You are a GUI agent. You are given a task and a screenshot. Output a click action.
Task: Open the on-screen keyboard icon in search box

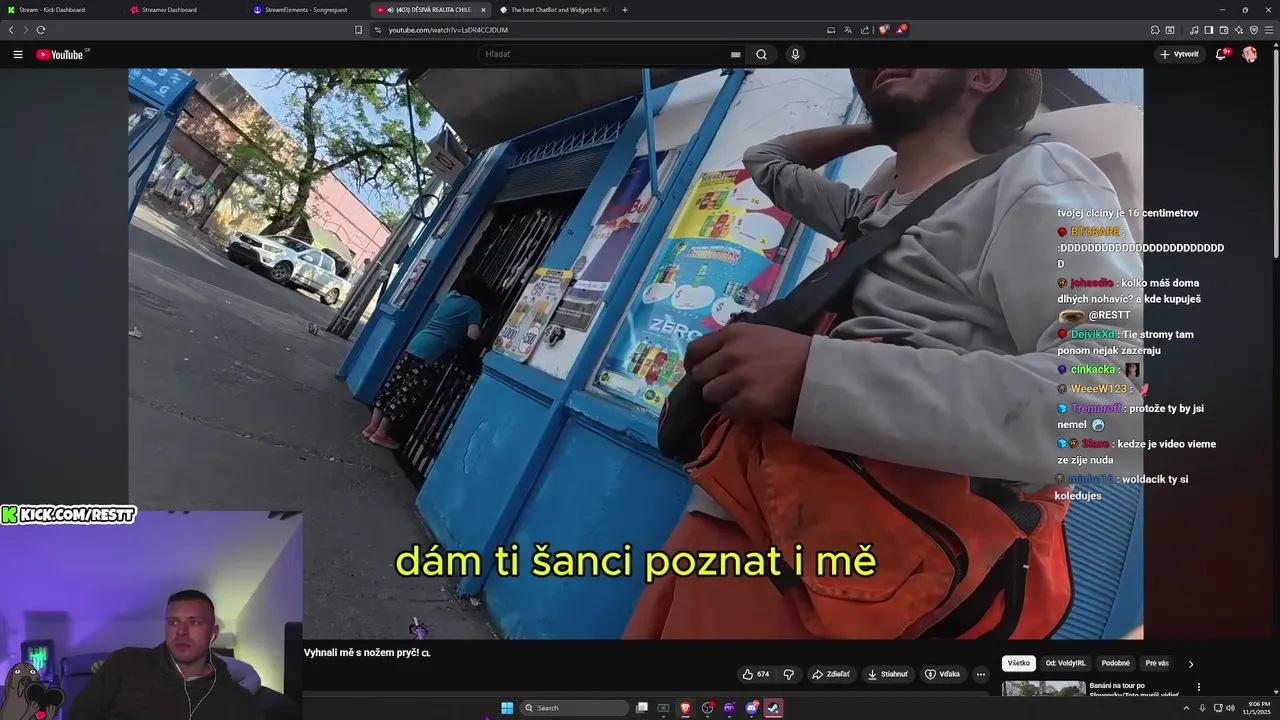coord(735,55)
